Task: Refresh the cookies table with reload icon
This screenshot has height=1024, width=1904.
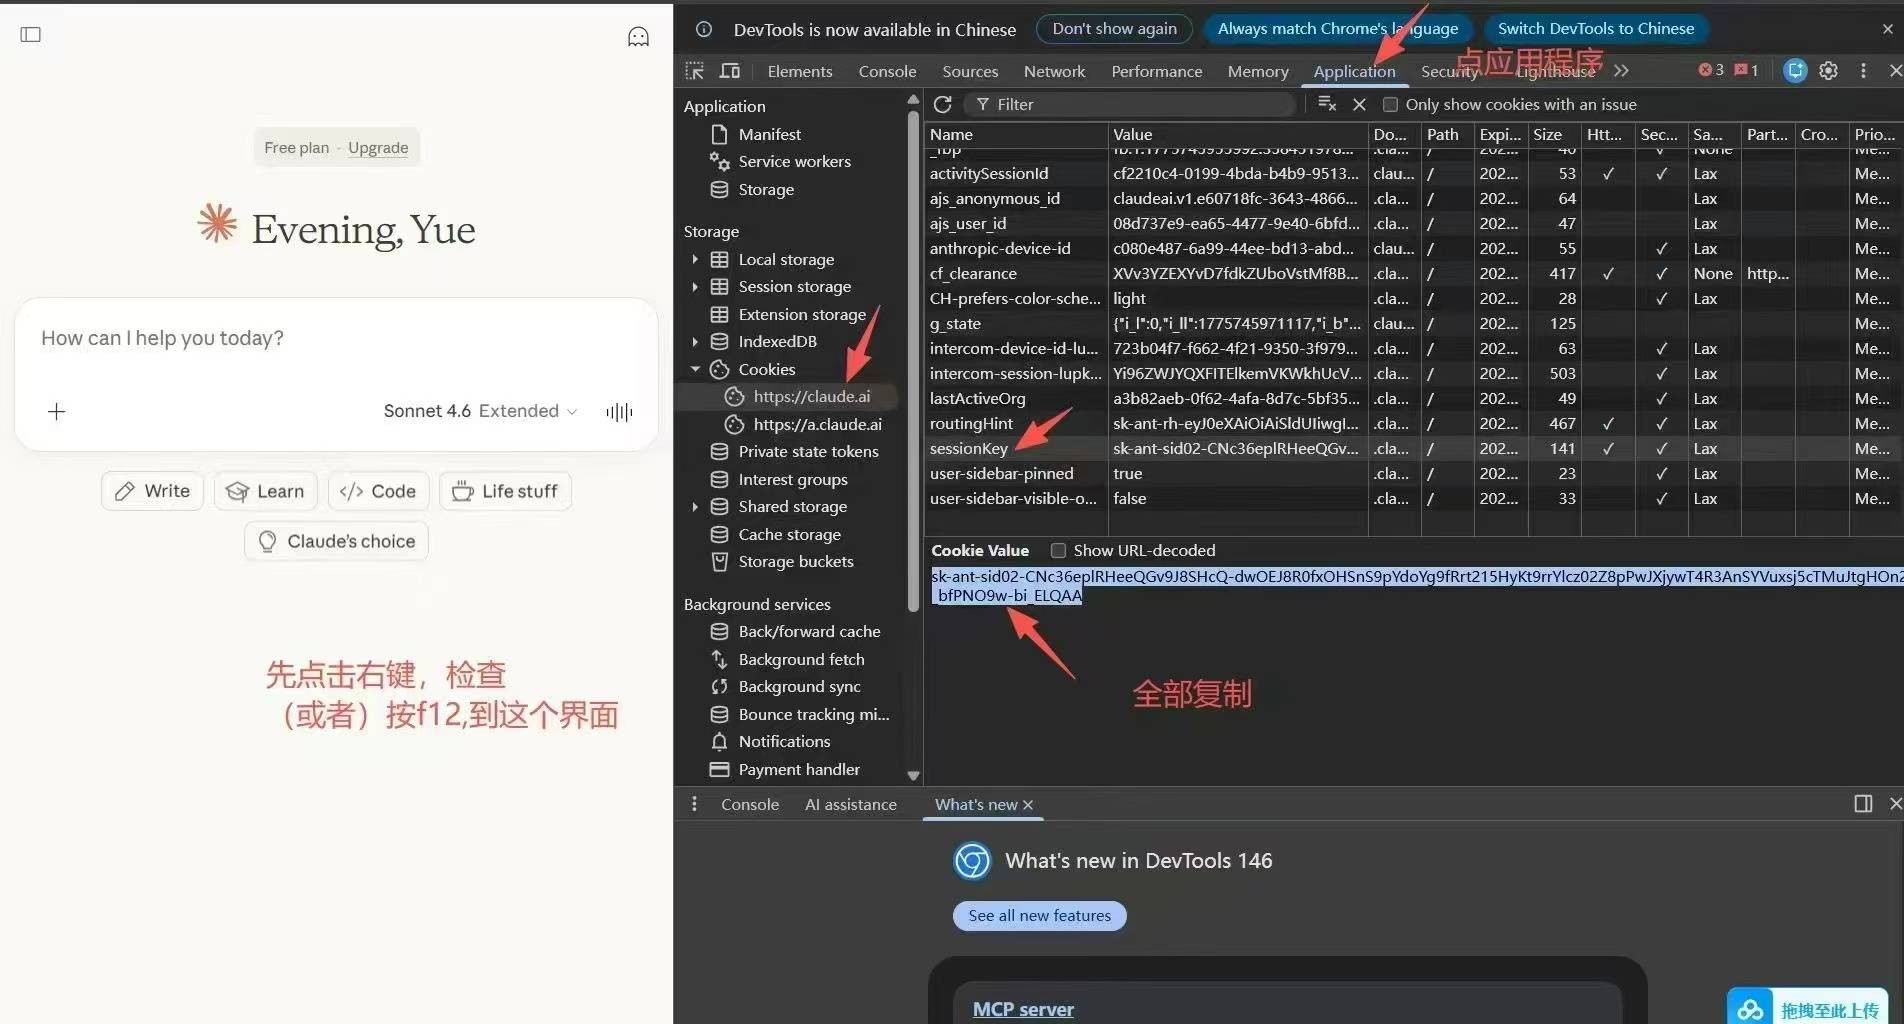Action: click(x=942, y=104)
